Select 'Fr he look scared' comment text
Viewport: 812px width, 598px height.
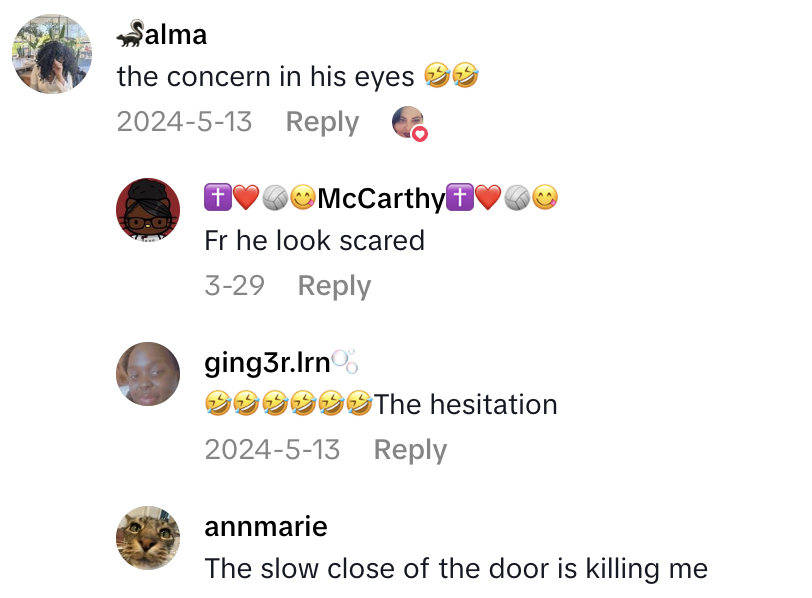tap(314, 240)
